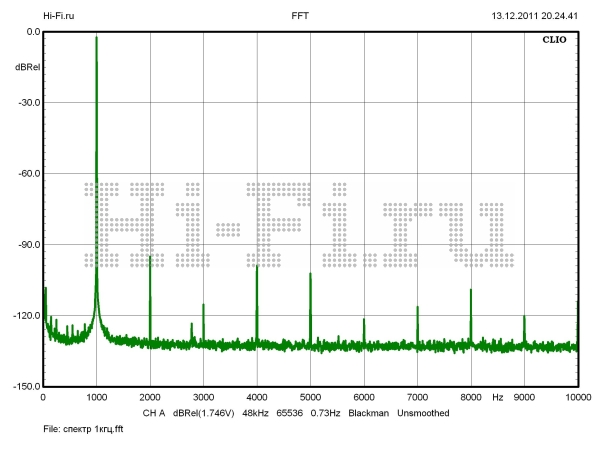Screen dimensions: 600x450
Task: Select the Blackman window label
Action: click(x=369, y=412)
